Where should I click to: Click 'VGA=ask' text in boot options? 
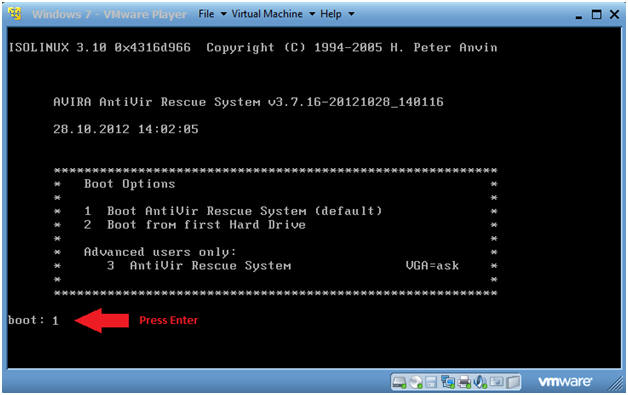pos(433,266)
